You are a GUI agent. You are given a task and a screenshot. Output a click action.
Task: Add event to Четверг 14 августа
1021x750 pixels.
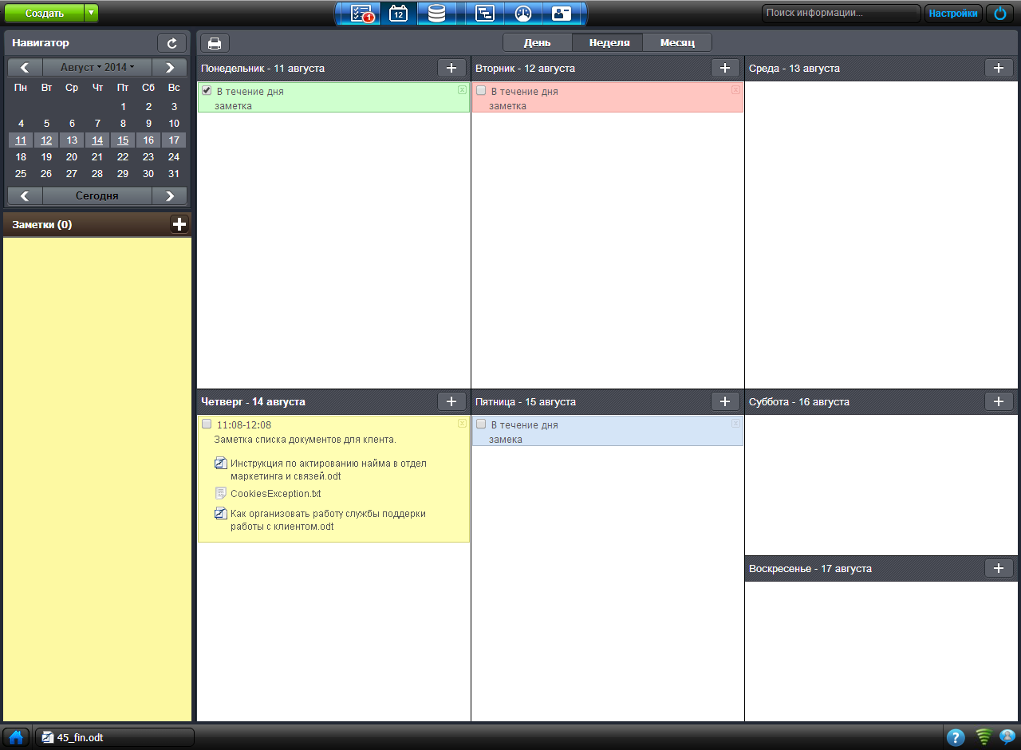[x=451, y=402]
